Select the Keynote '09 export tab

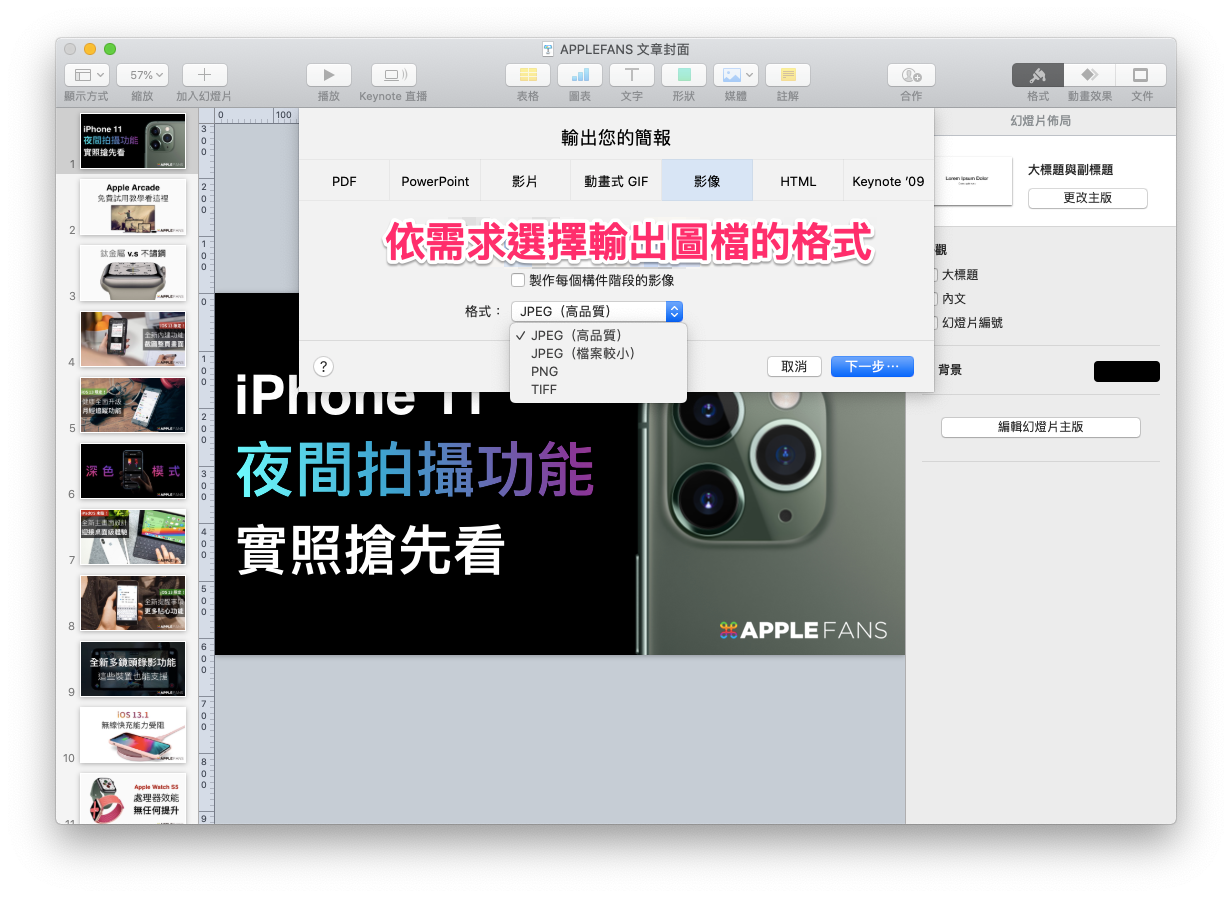[x=888, y=181]
